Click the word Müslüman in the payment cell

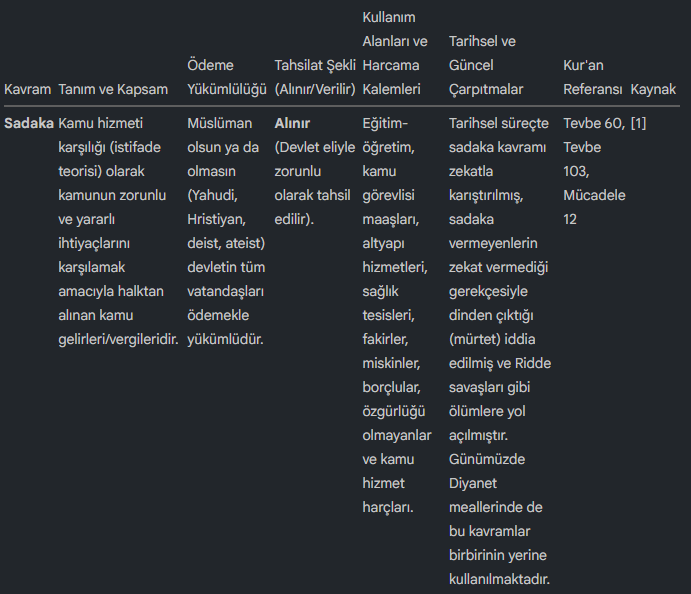[220, 123]
